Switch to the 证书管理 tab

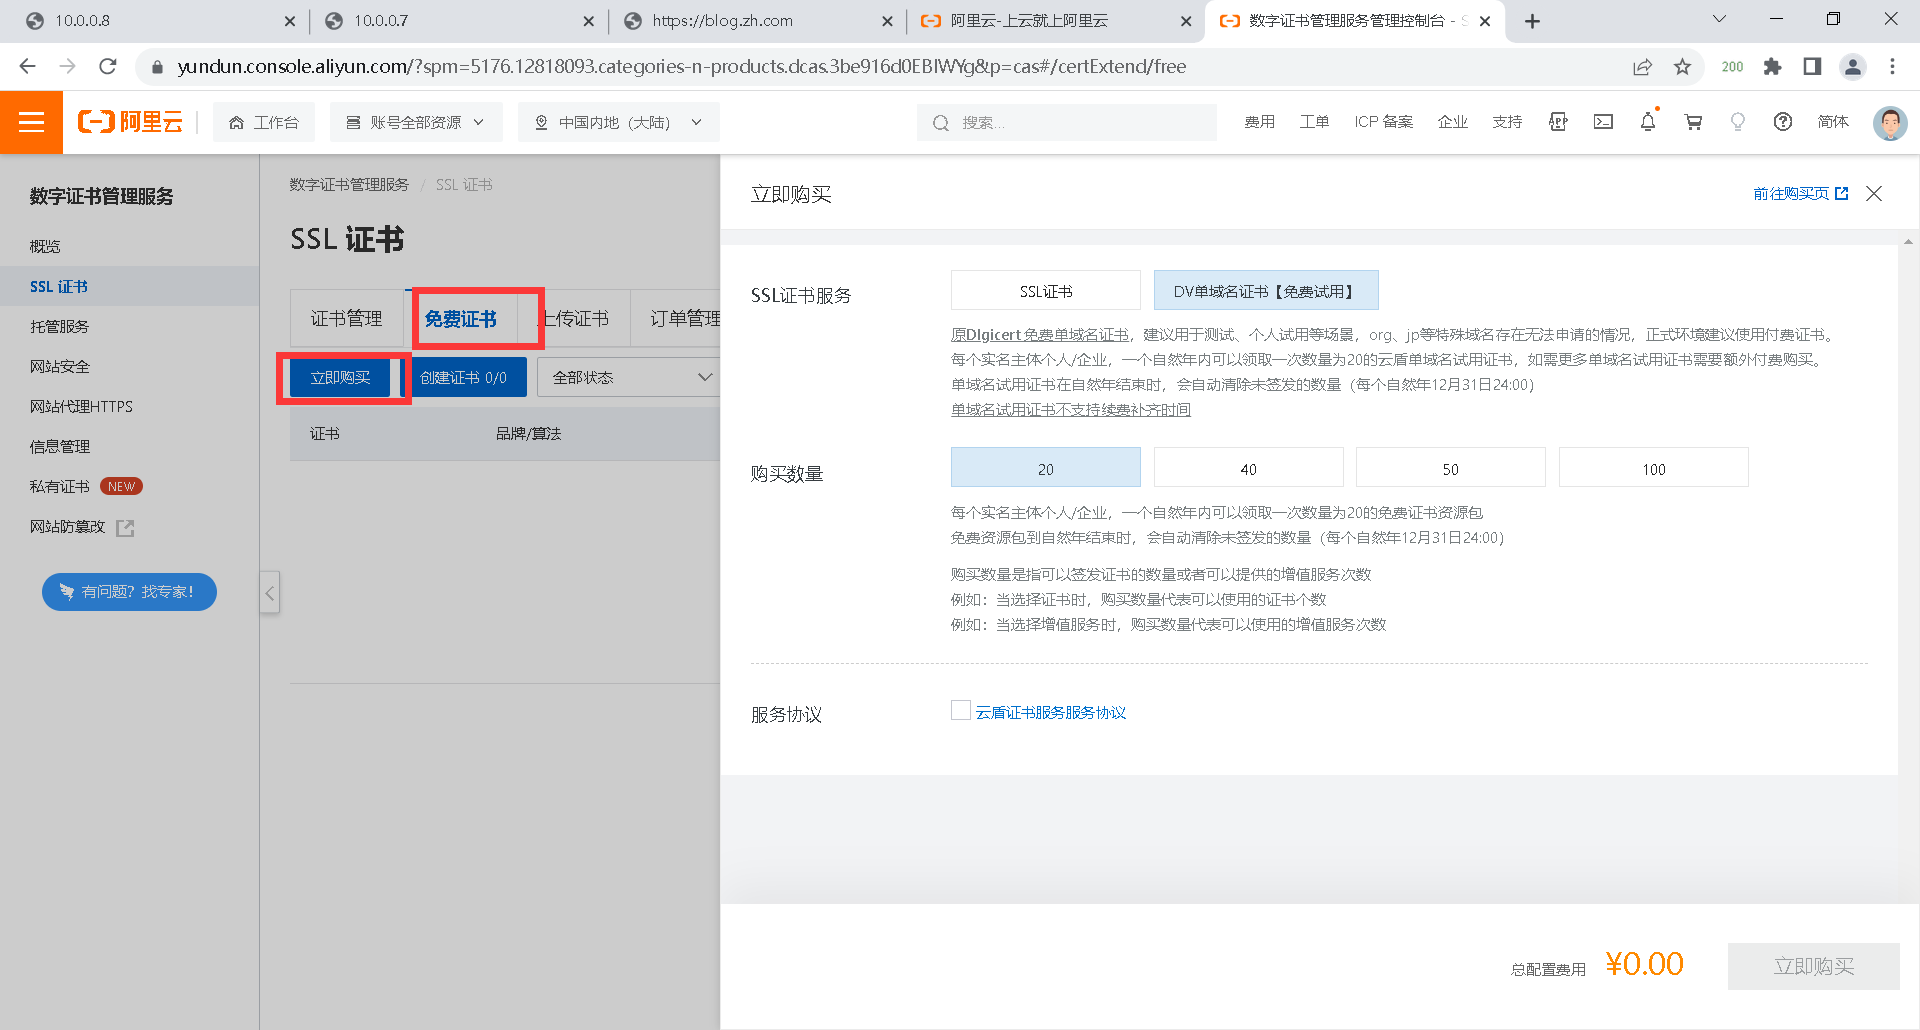coord(346,319)
